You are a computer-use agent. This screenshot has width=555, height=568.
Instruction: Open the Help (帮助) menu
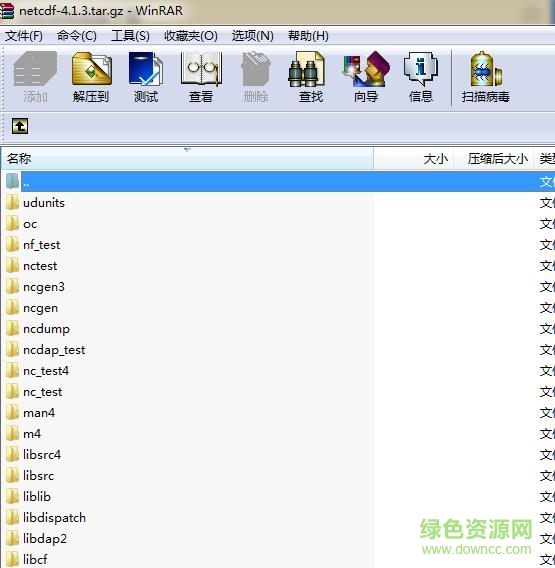(308, 36)
